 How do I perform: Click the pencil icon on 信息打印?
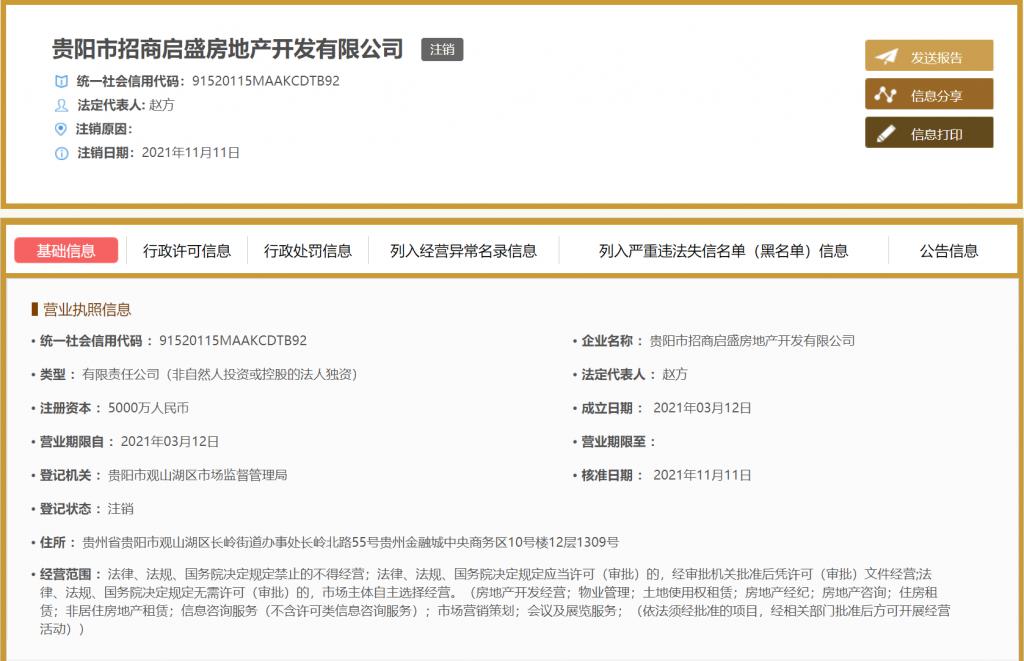886,134
